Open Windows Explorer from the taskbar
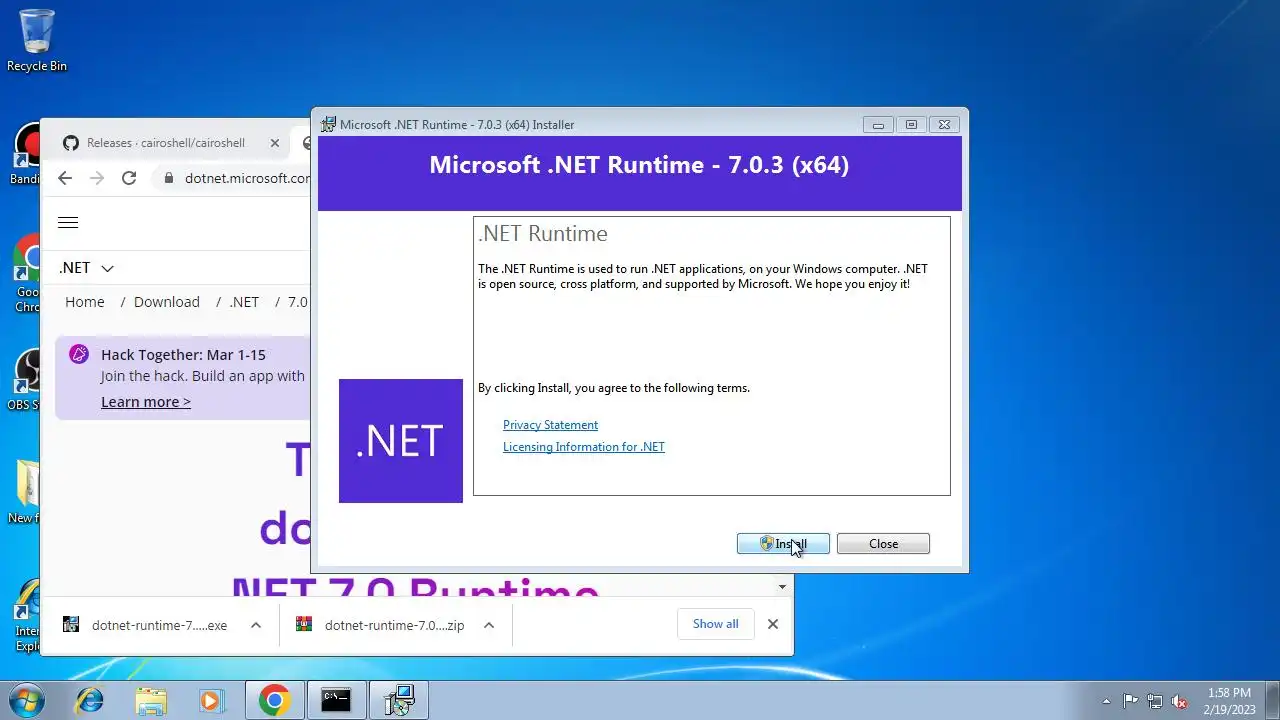The height and width of the screenshot is (720, 1280). click(151, 700)
